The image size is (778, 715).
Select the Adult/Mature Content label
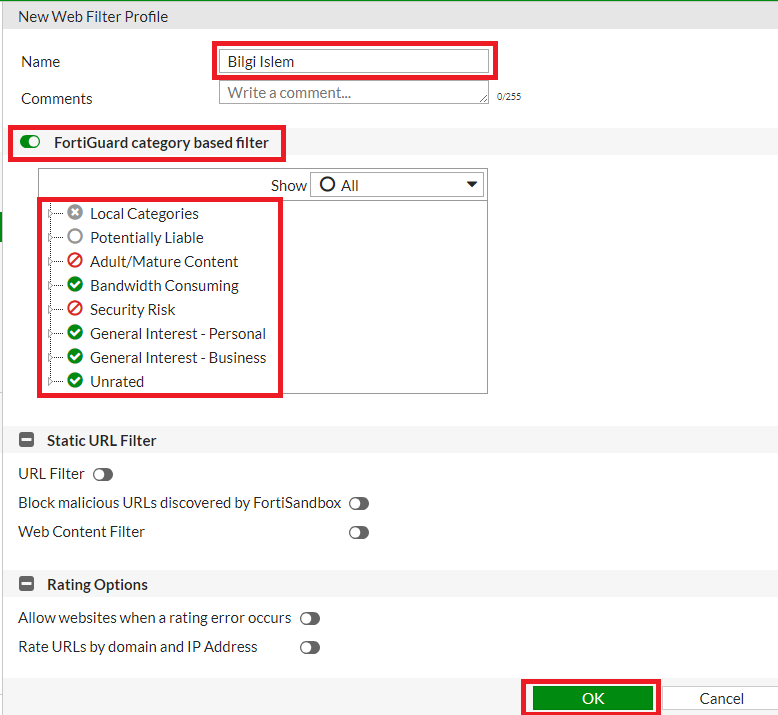click(164, 261)
